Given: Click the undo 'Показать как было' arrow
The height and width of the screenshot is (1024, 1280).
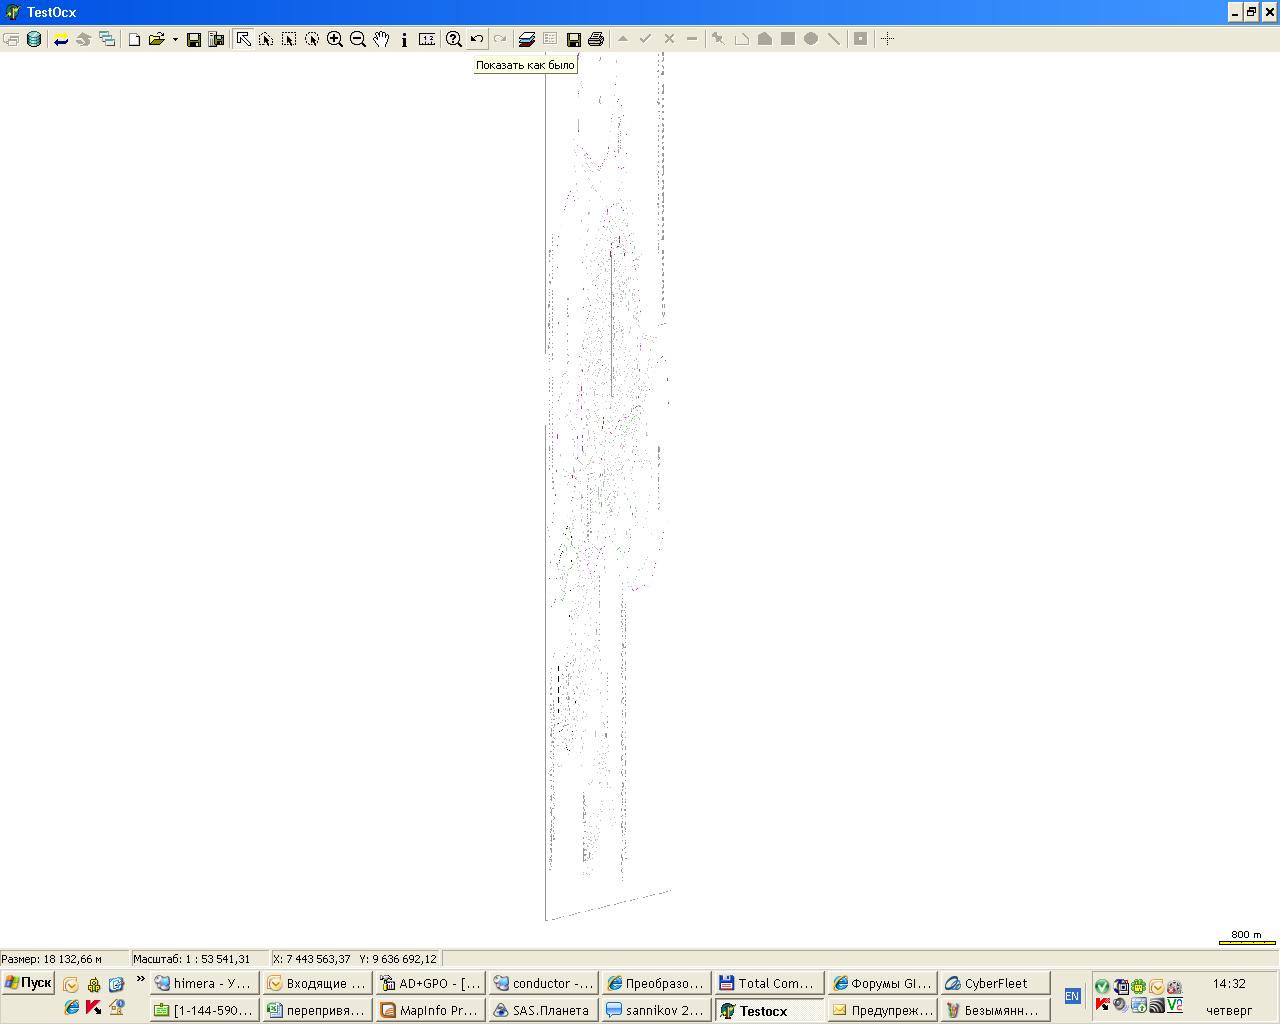Looking at the screenshot, I should [477, 39].
